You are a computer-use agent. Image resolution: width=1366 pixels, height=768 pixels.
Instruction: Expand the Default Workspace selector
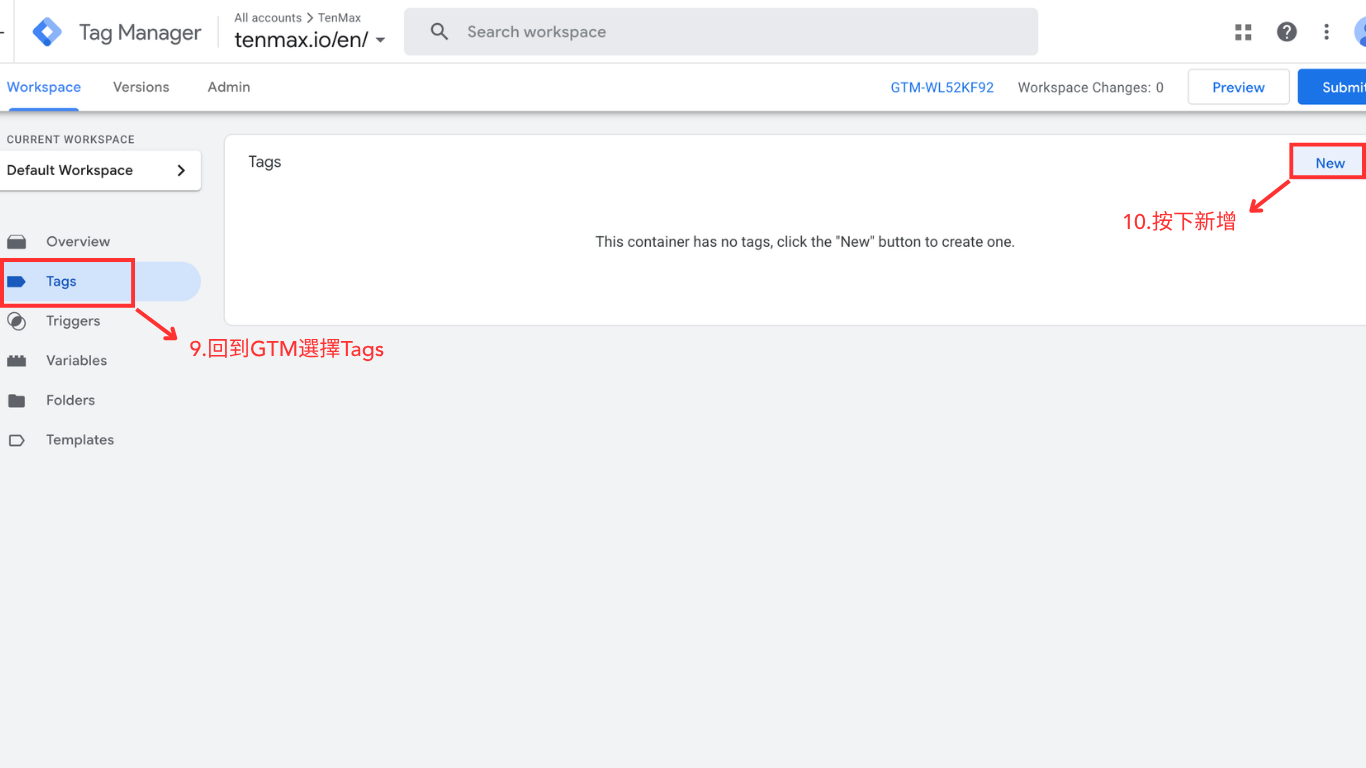tap(100, 170)
